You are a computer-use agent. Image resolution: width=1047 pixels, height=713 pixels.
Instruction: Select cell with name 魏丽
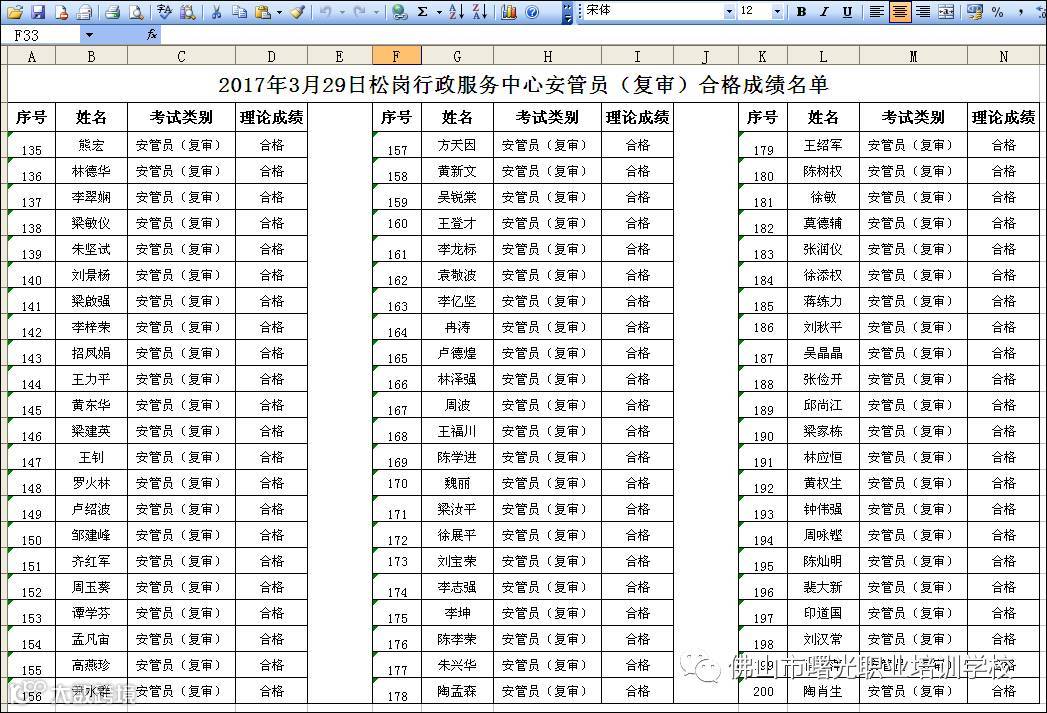click(457, 483)
